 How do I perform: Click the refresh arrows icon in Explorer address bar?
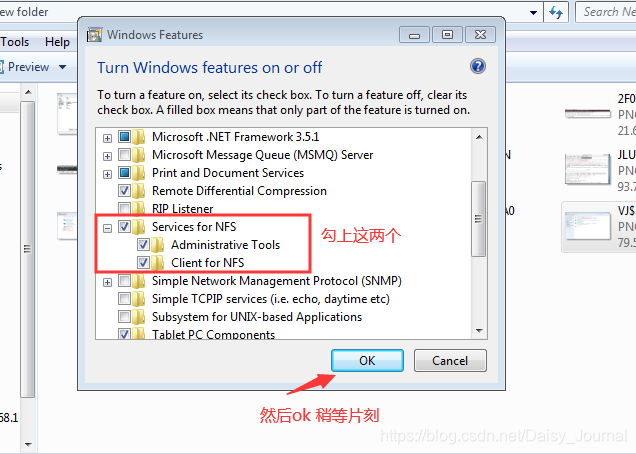click(556, 12)
